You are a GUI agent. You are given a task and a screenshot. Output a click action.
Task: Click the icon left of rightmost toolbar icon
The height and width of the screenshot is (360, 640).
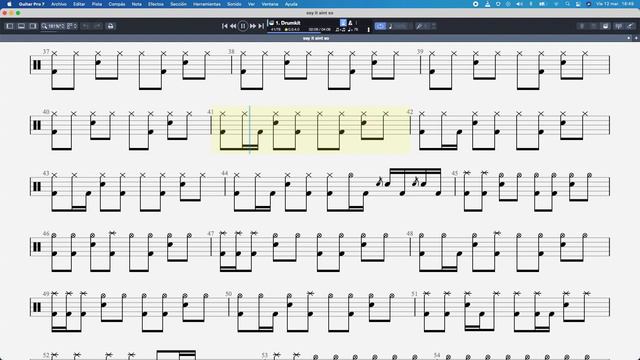[x=619, y=26]
